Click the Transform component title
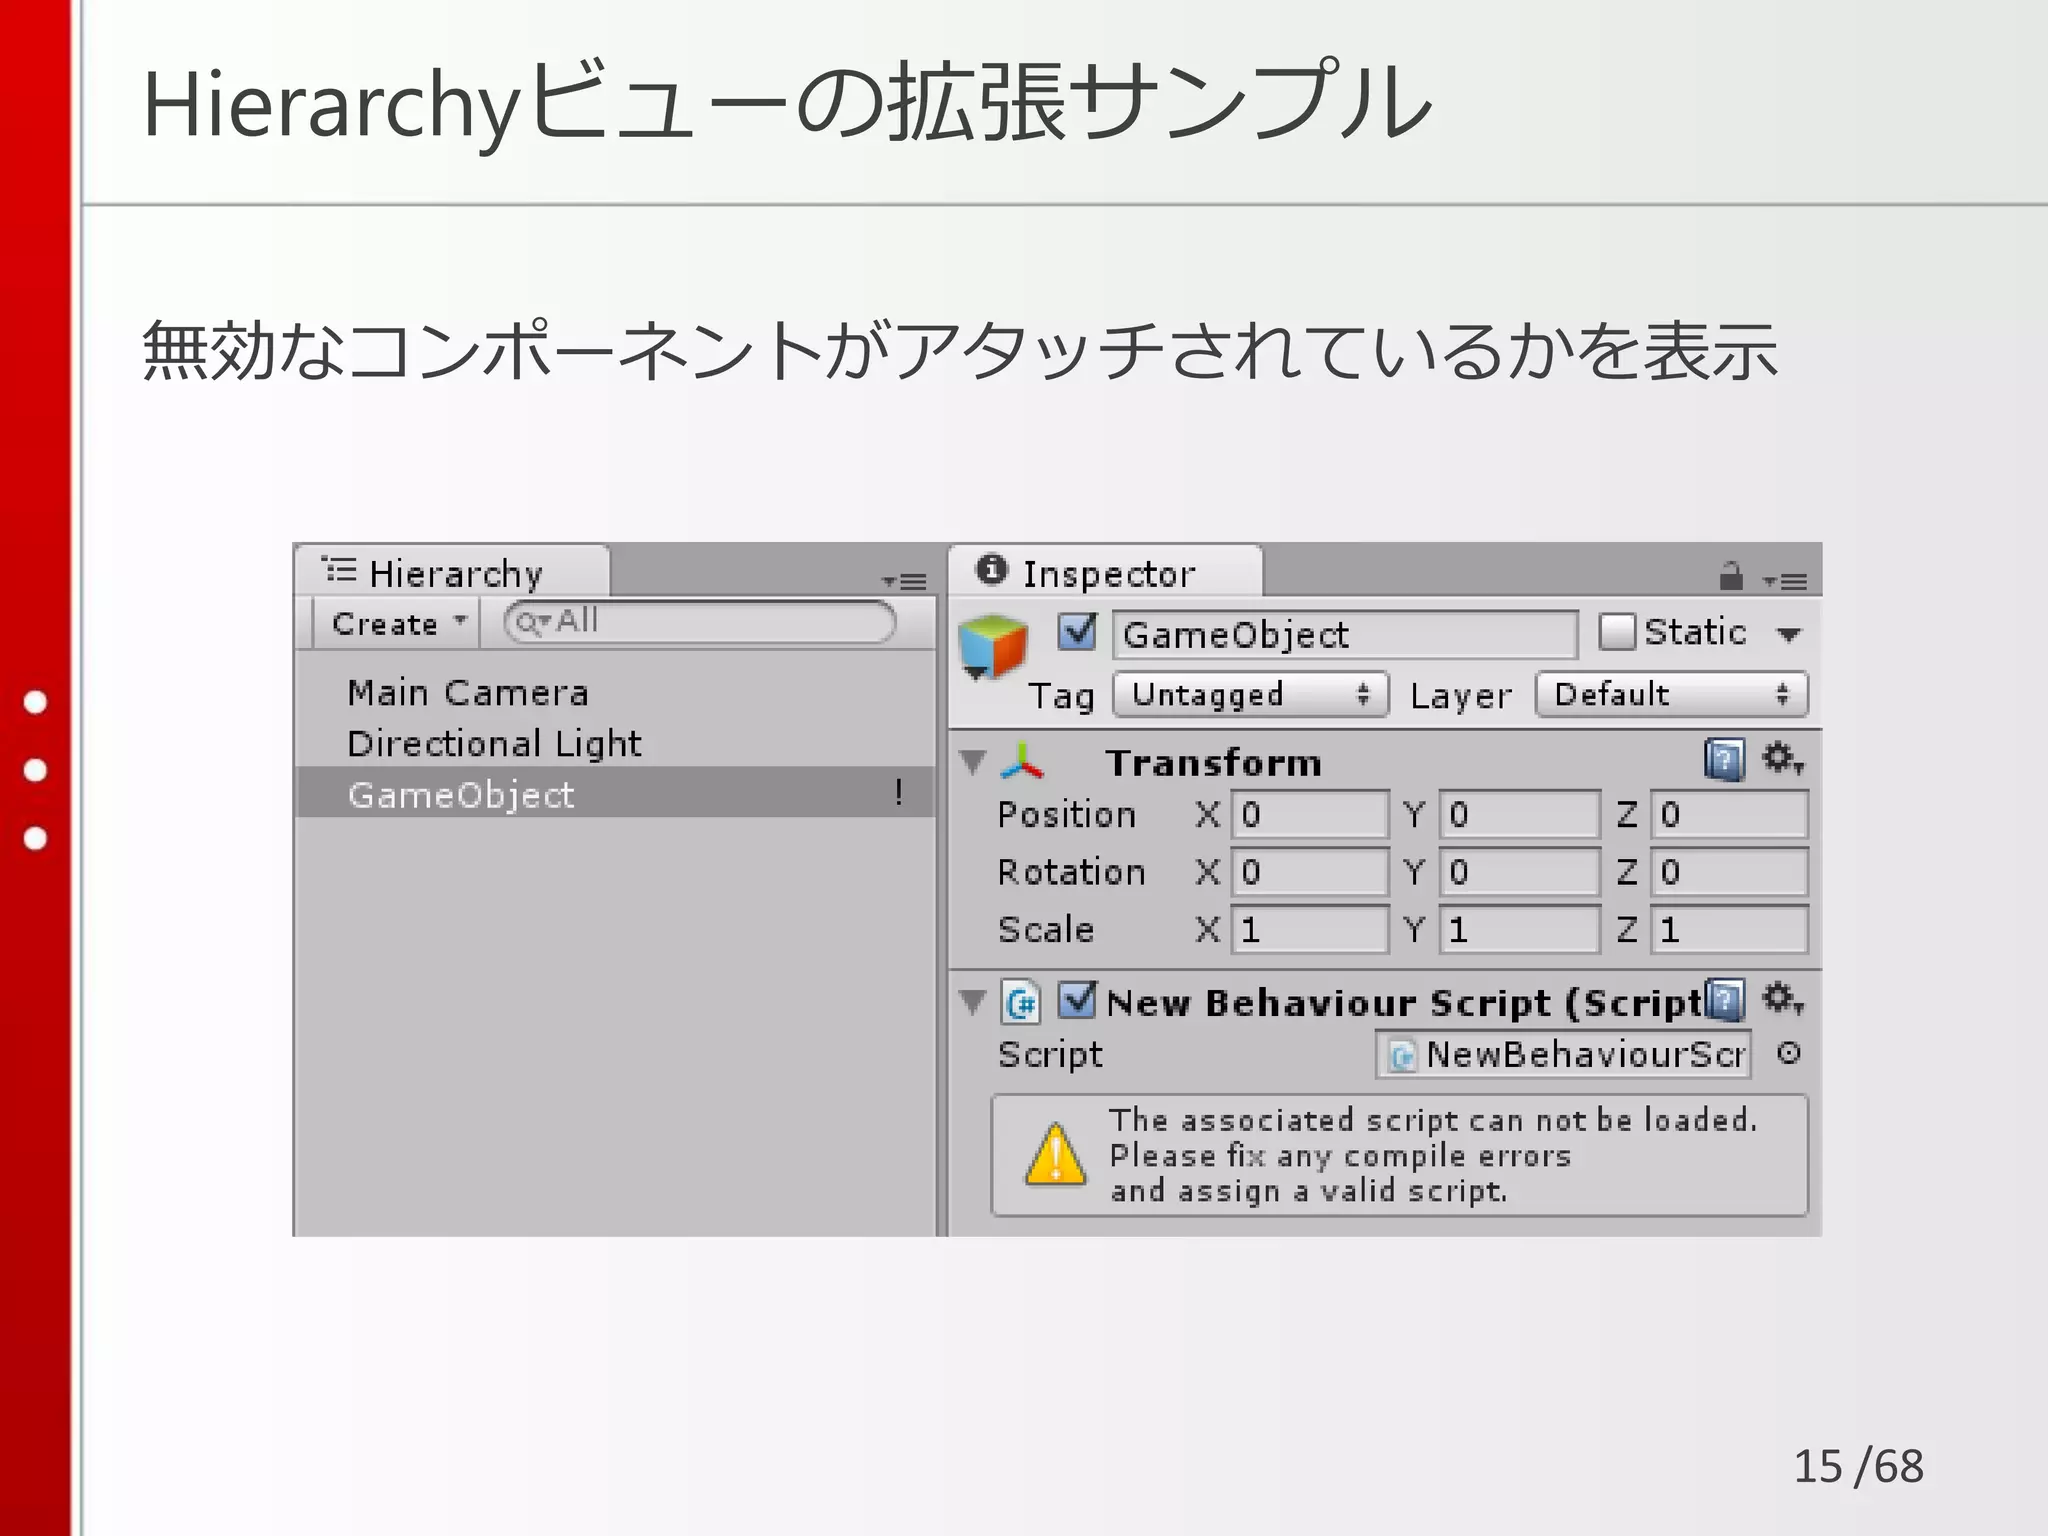2048x1536 pixels. coord(1213,763)
